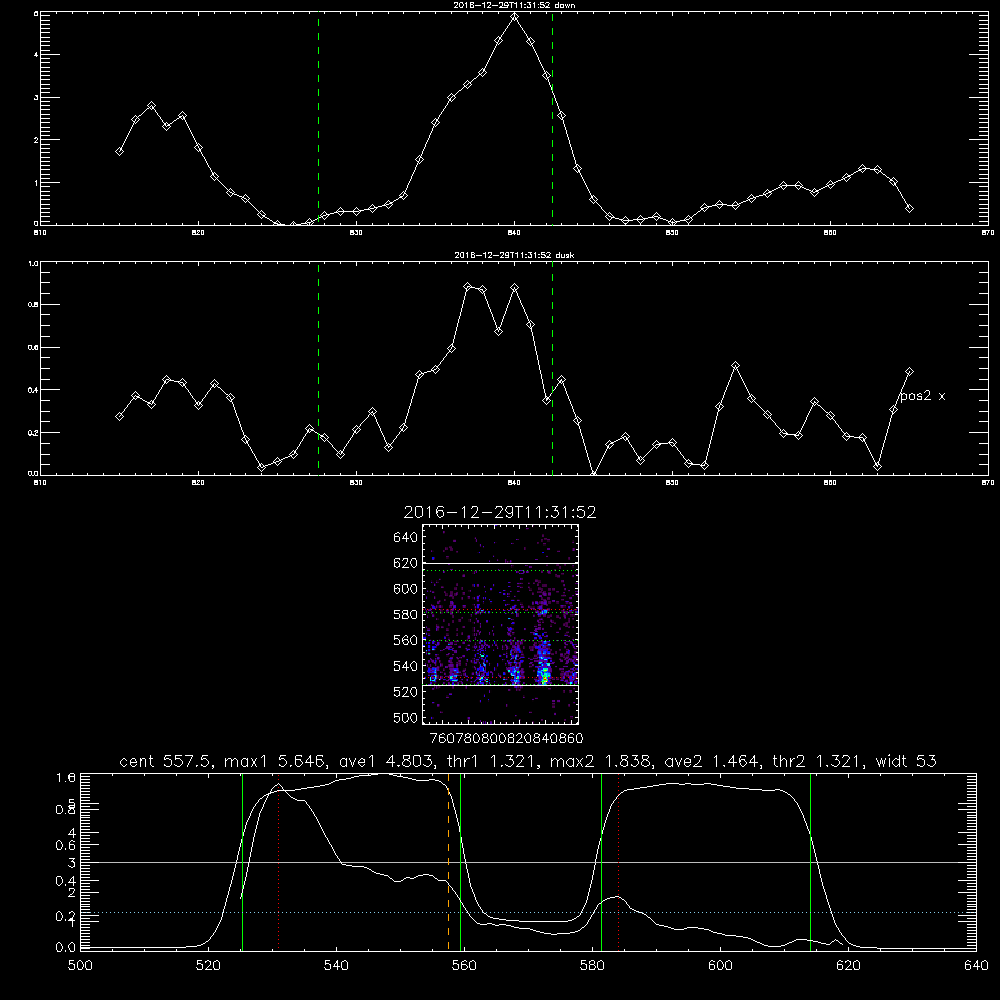Click the green vertical line near 525
Image resolution: width=1000 pixels, height=1000 pixels.
[242, 862]
